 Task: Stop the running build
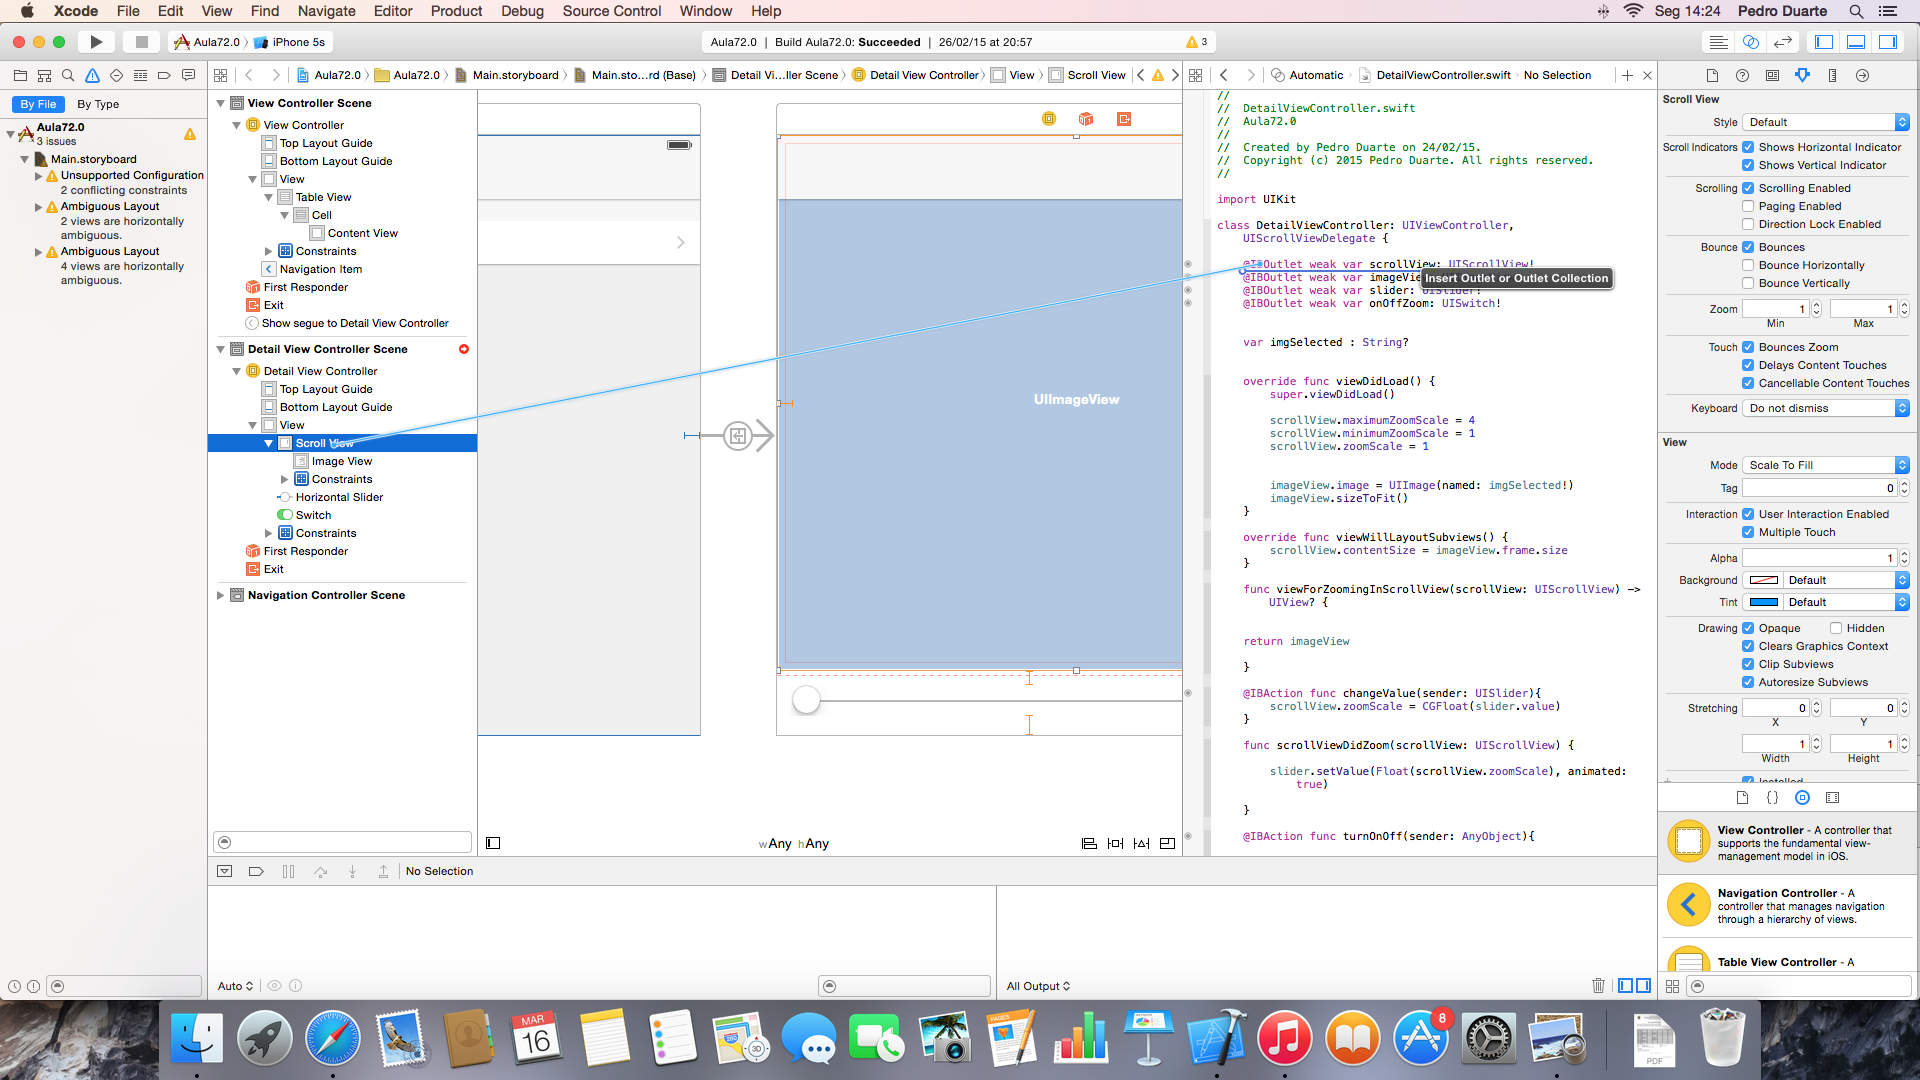pos(142,42)
